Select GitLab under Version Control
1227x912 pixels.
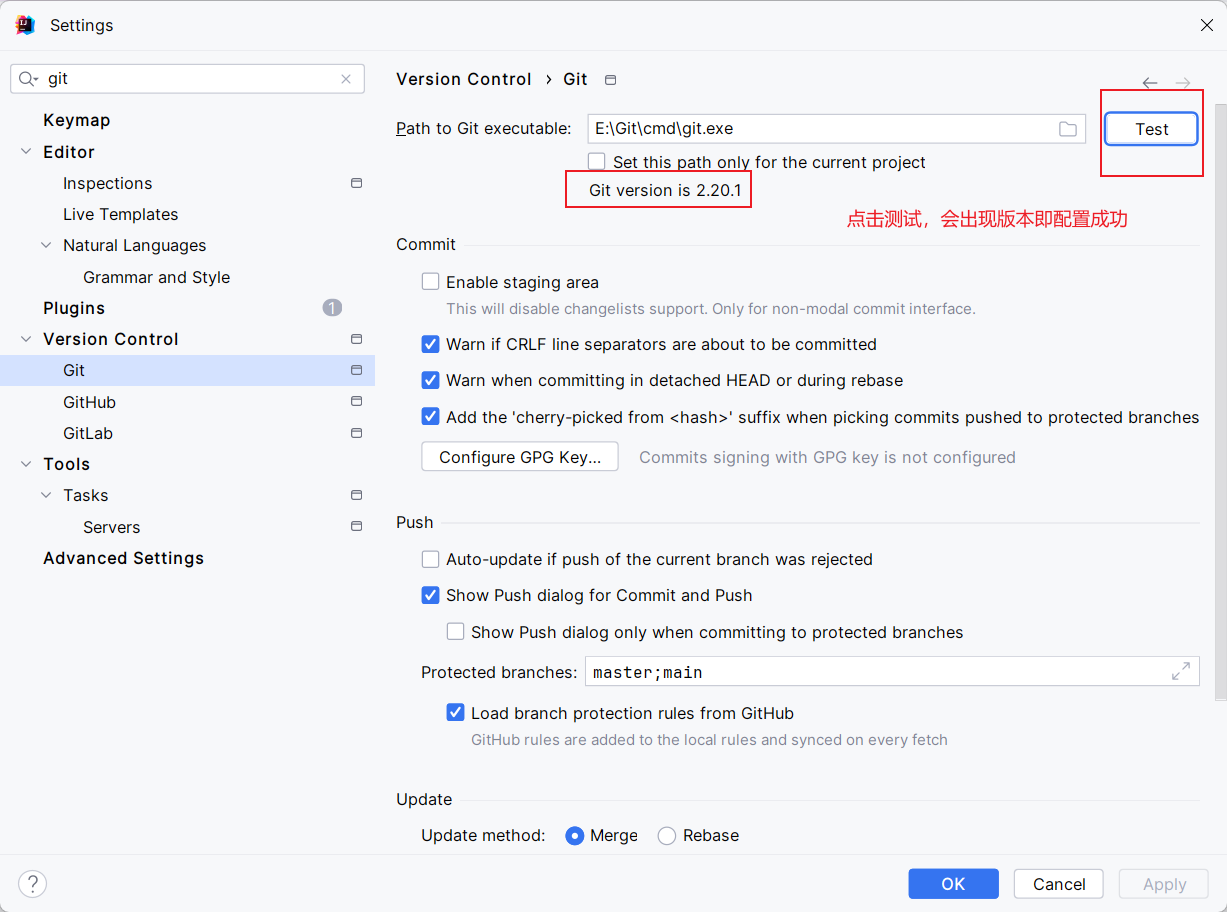[x=88, y=433]
